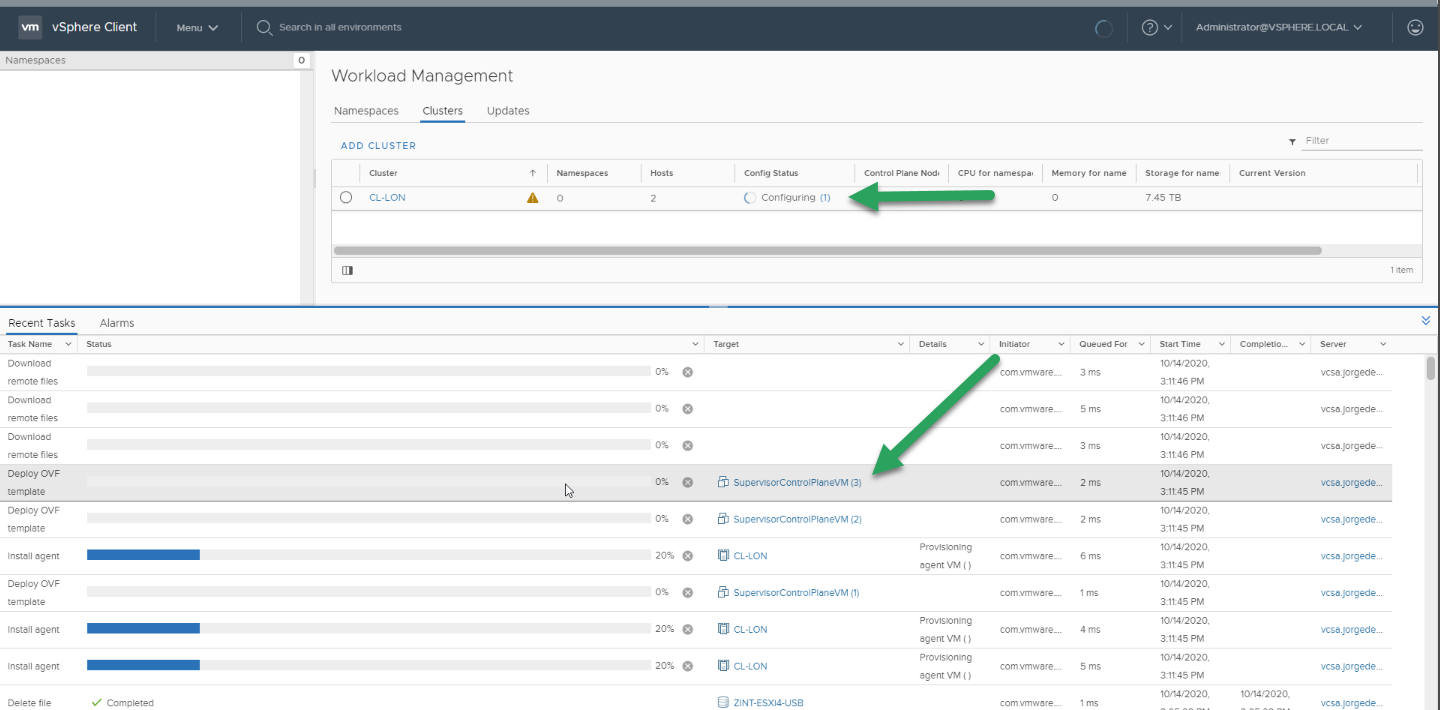Open the Menu dropdown
Screen dimensions: 1440x710
pos(197,28)
